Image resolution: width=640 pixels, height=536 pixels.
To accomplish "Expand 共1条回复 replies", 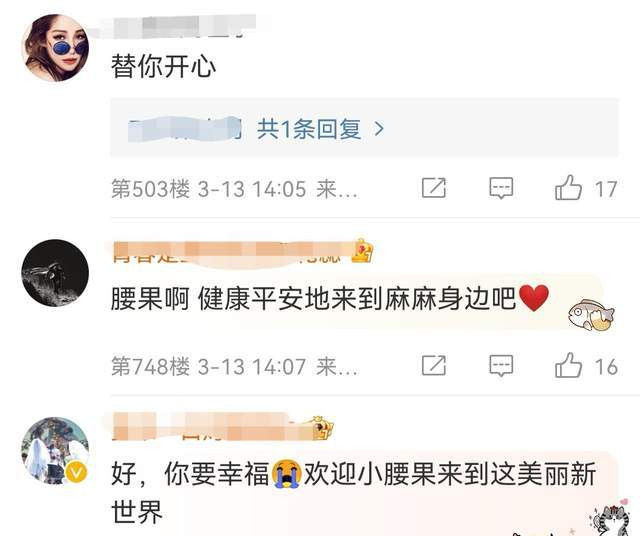I will tap(309, 129).
